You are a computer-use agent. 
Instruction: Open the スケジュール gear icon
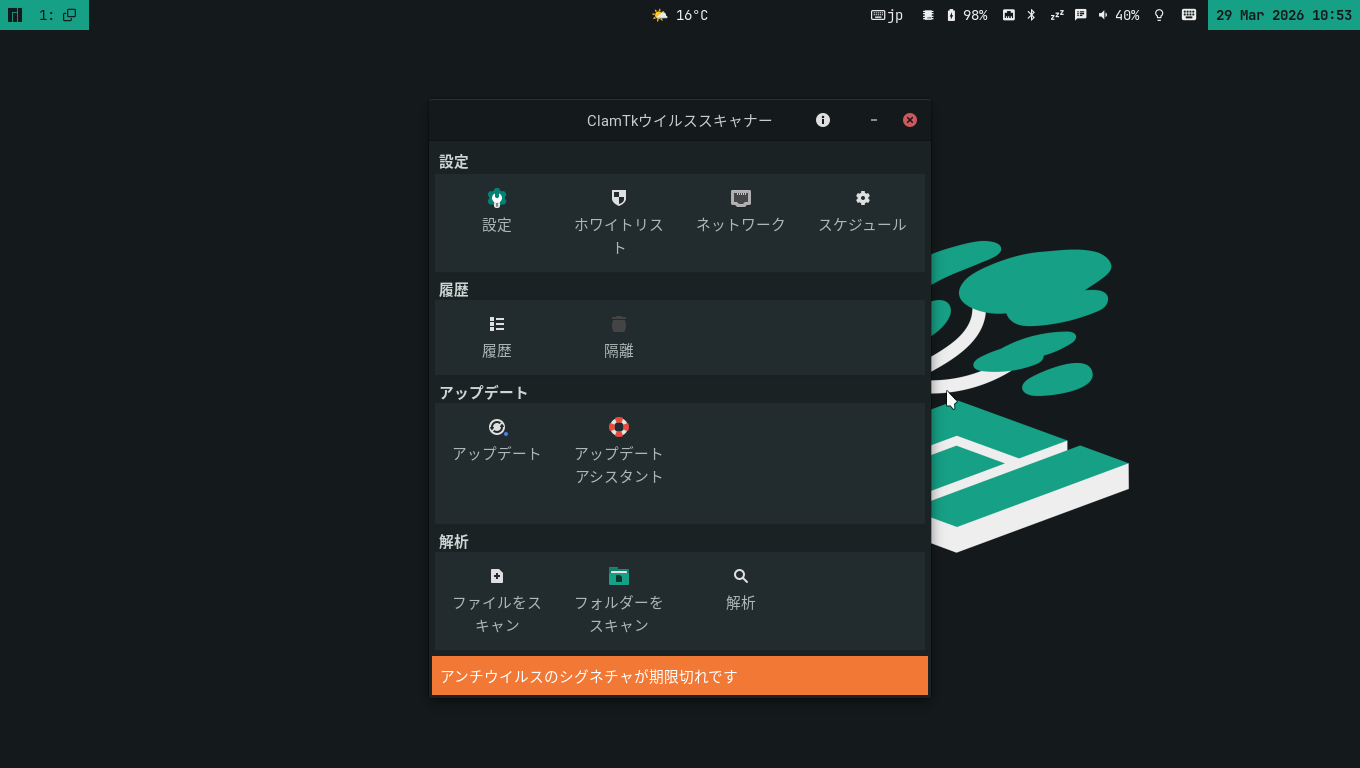(863, 198)
